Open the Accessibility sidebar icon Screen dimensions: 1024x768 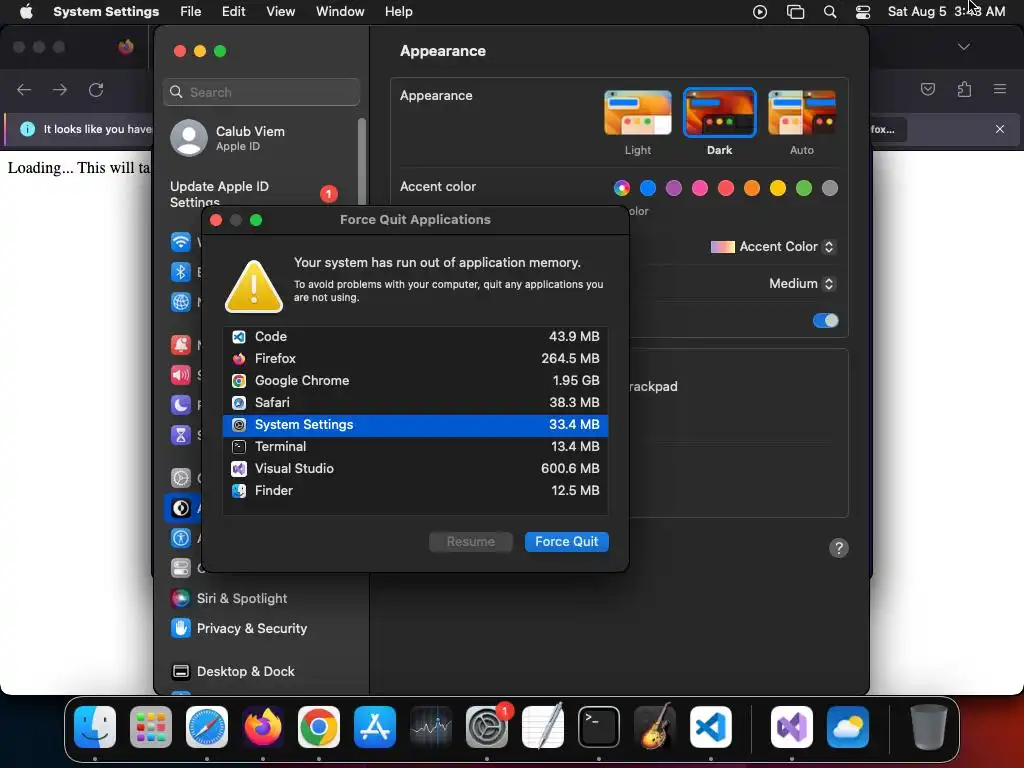(x=181, y=538)
